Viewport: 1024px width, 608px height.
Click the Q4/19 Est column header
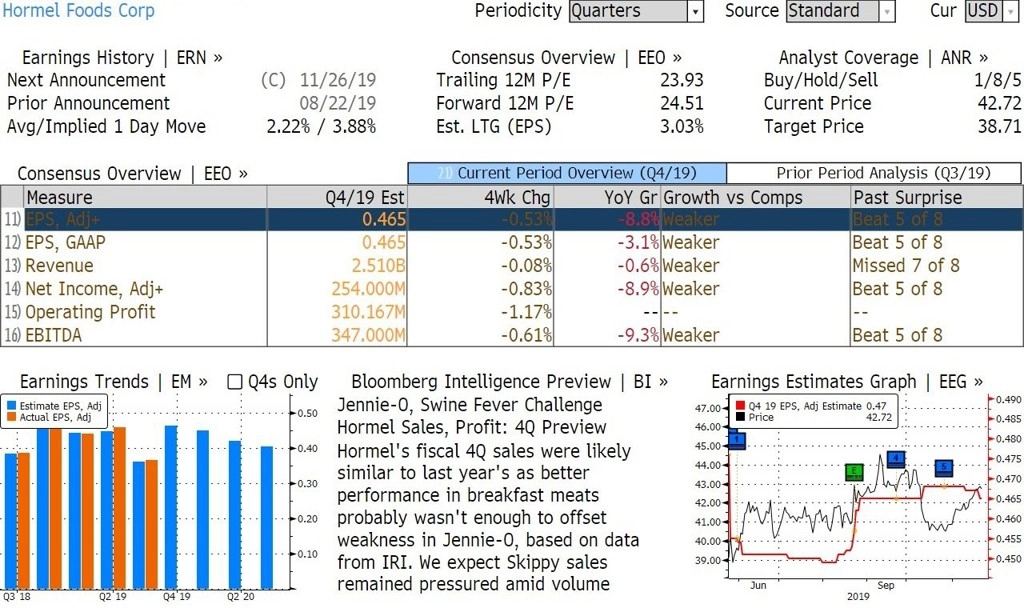[337, 197]
